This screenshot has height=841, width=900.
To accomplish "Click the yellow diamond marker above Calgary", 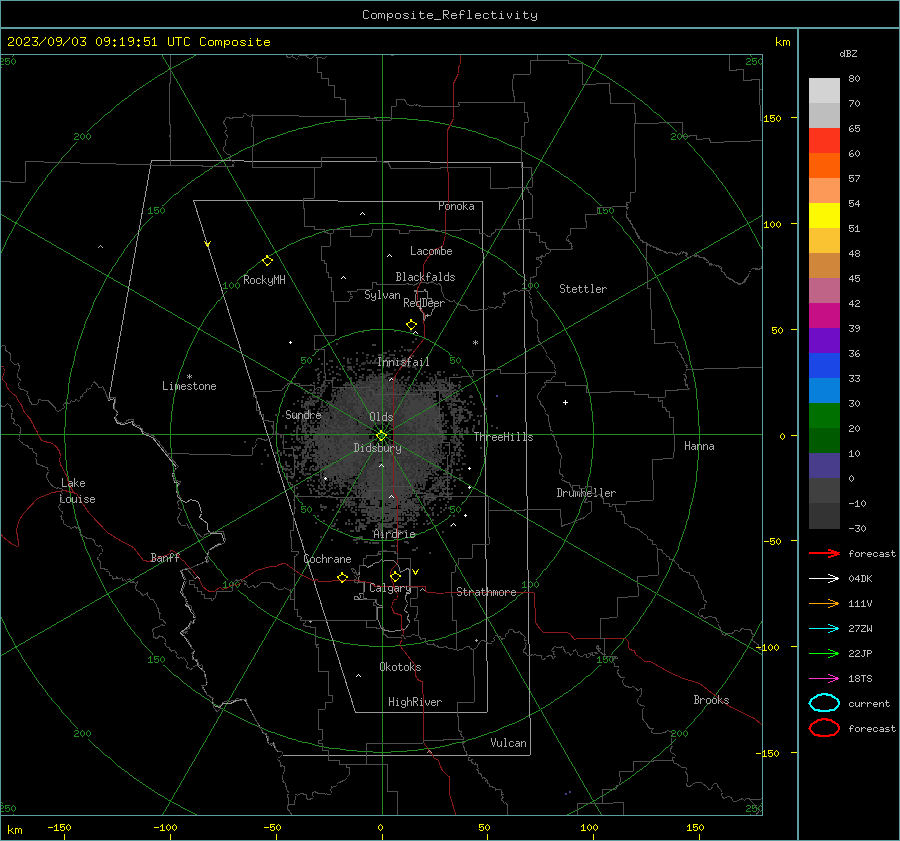I will click(x=395, y=576).
